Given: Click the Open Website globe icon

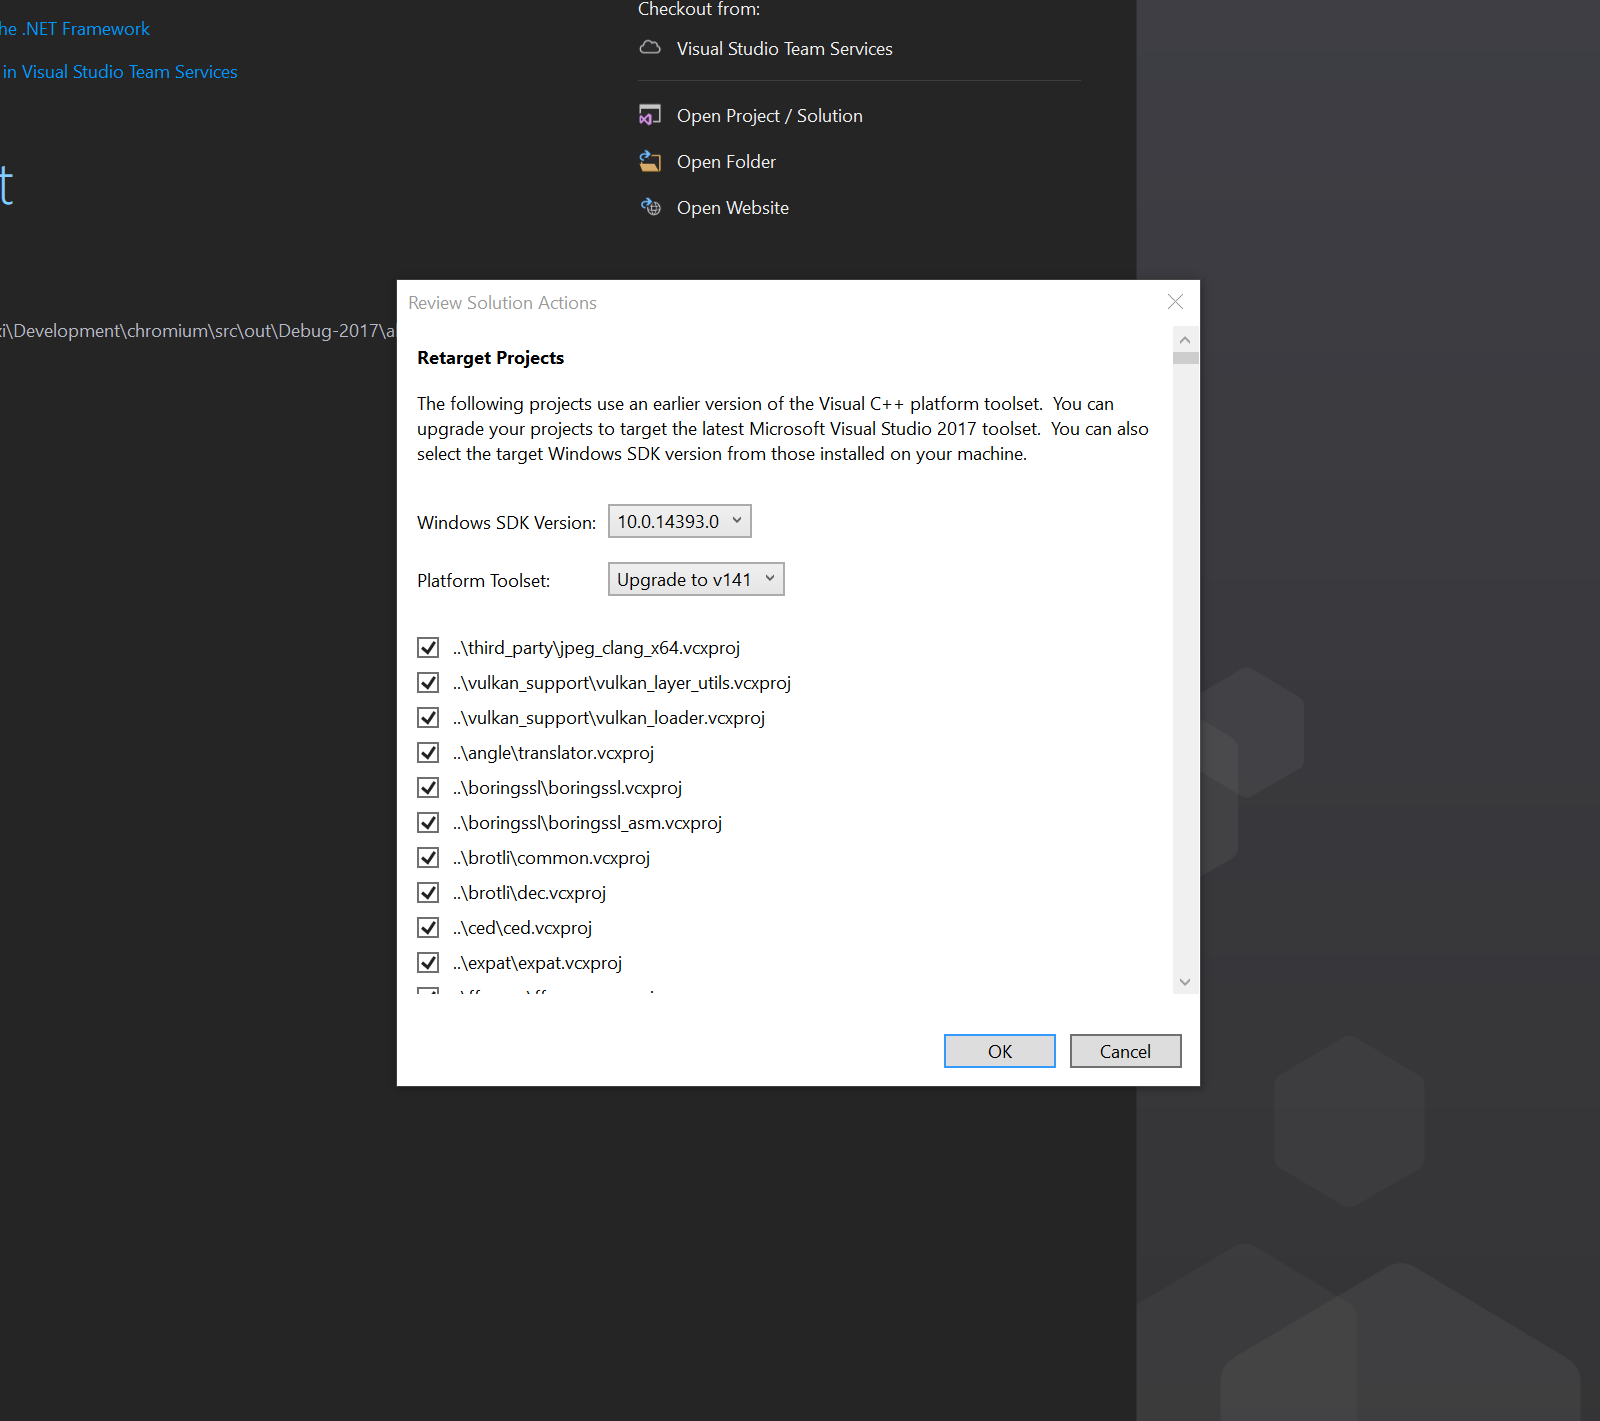Looking at the screenshot, I should (x=651, y=207).
